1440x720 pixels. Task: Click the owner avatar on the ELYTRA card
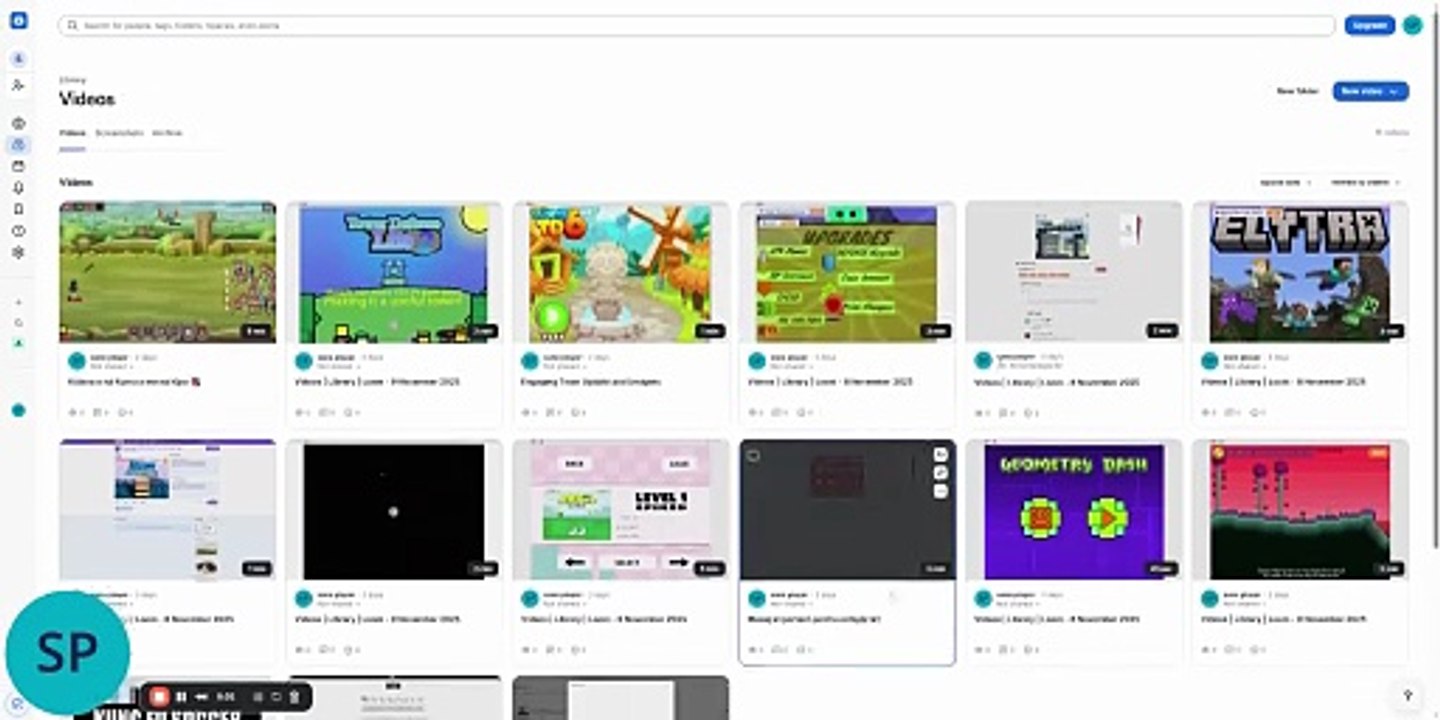tap(1210, 361)
